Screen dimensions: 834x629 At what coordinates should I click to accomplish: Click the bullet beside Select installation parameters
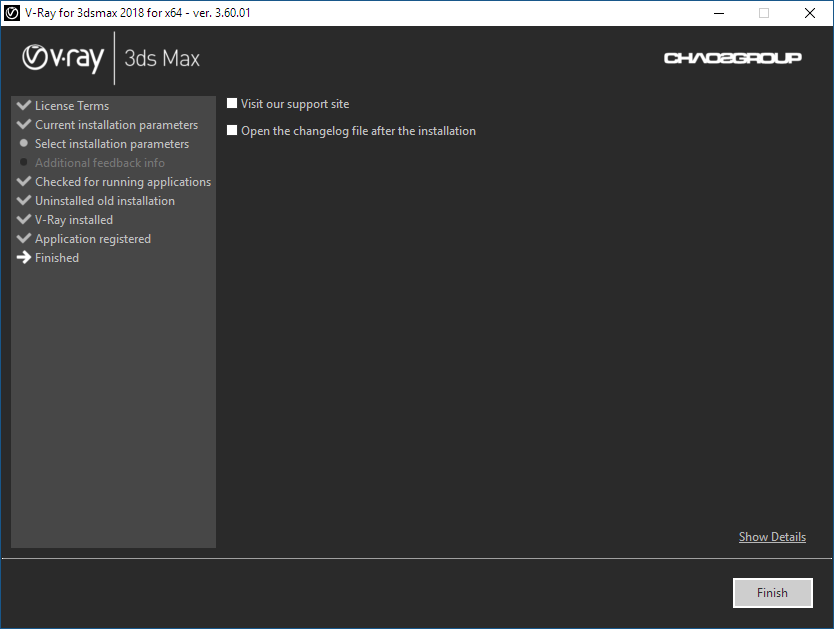click(x=23, y=143)
